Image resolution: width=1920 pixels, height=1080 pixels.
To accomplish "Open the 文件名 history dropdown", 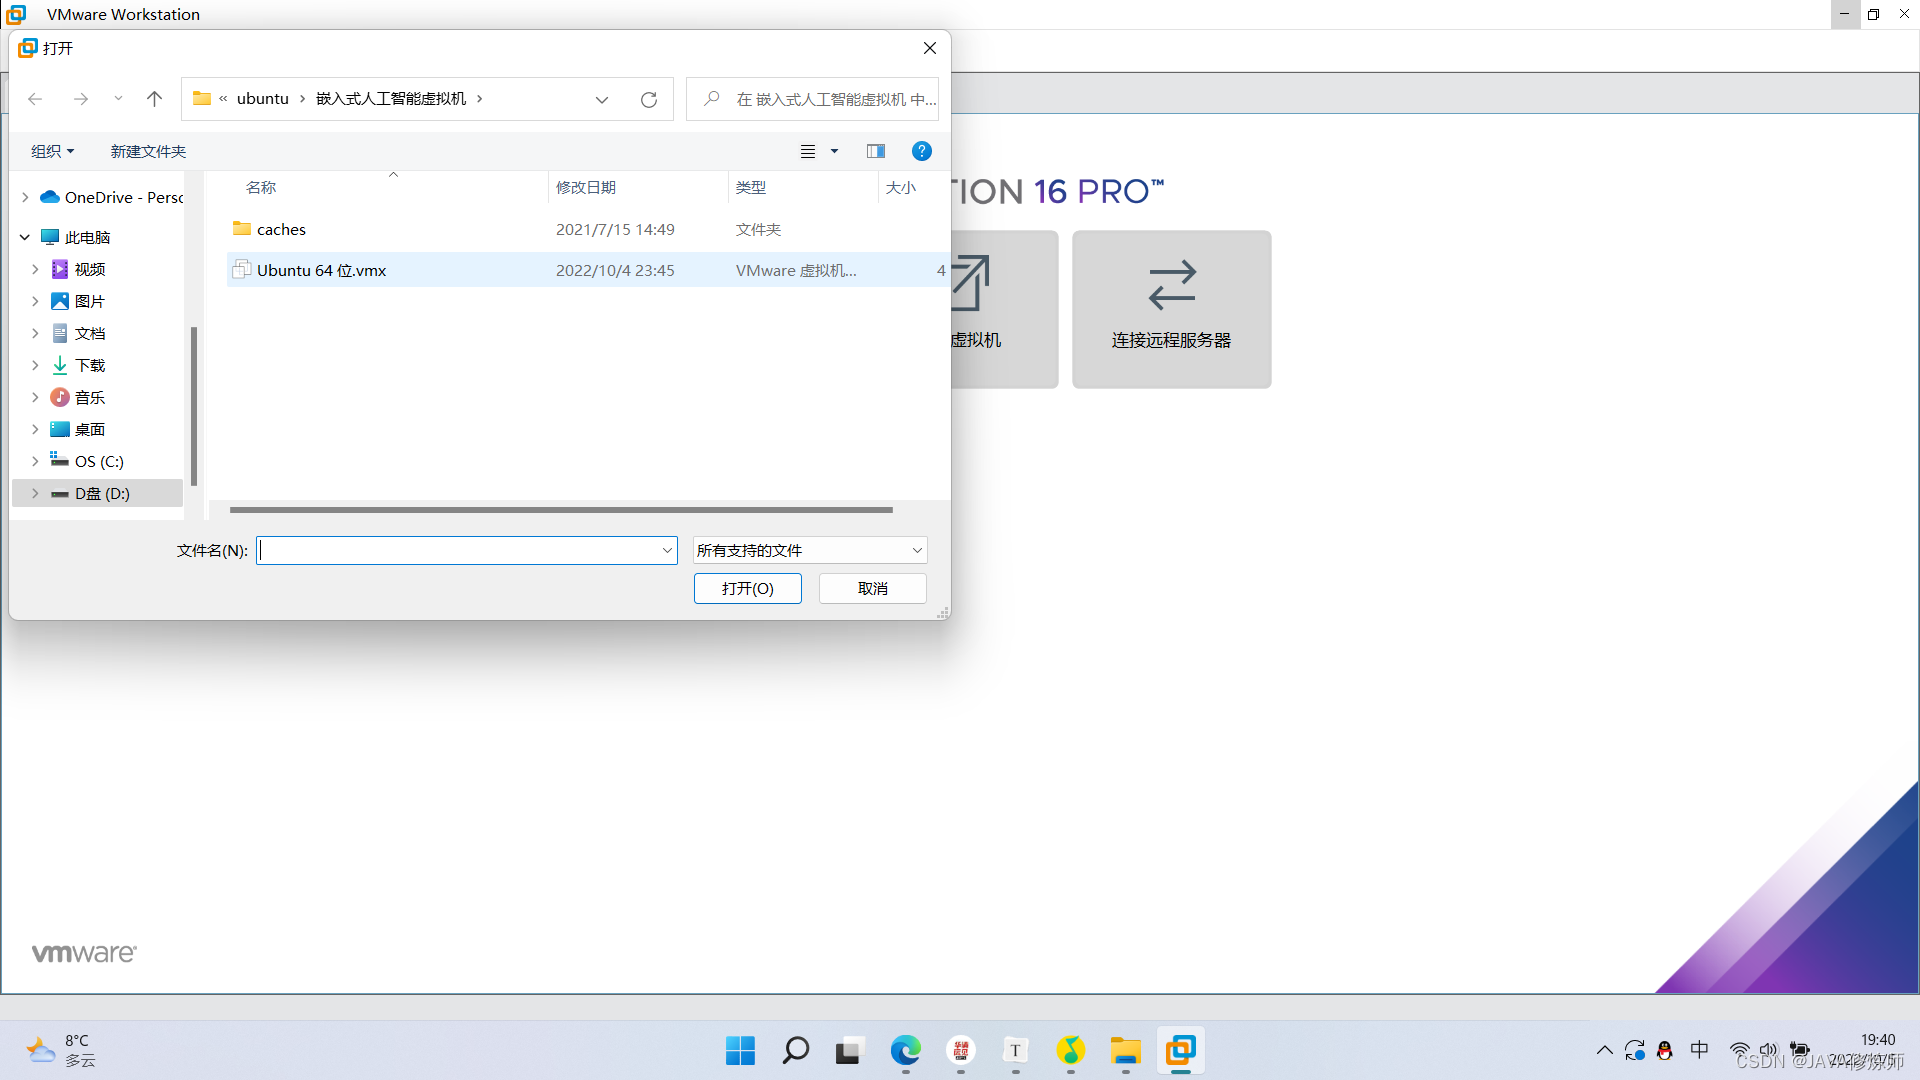I will pyautogui.click(x=667, y=550).
